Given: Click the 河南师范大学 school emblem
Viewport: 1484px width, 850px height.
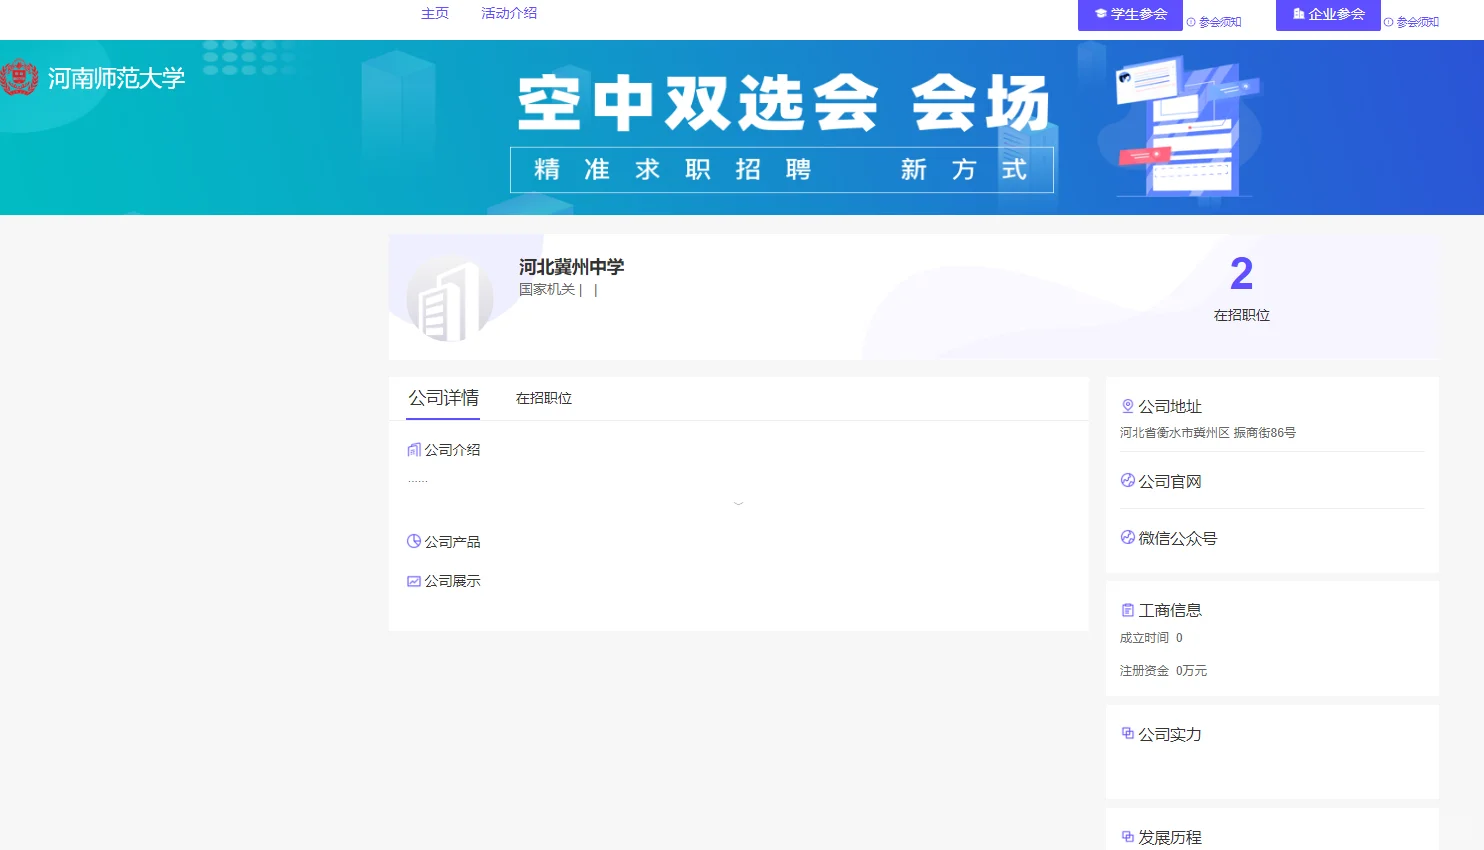Looking at the screenshot, I should point(21,75).
